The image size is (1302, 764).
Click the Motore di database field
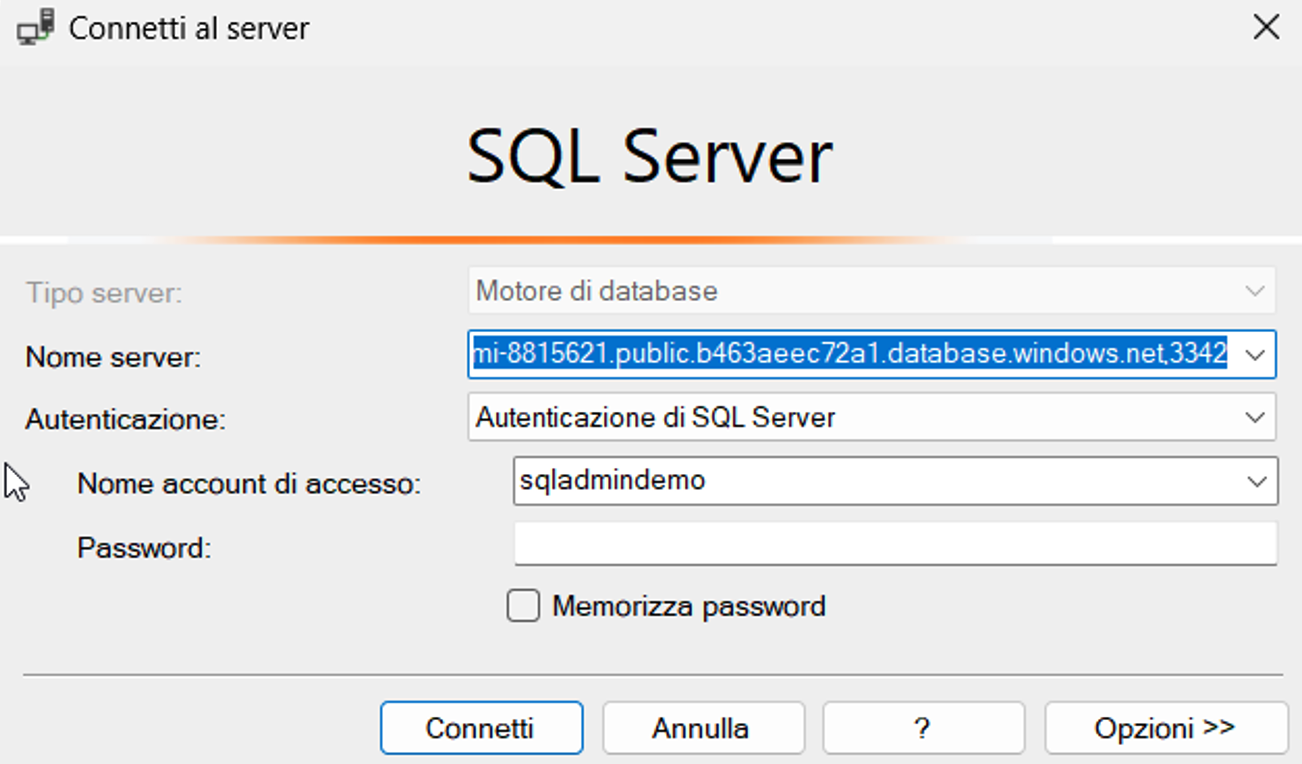[x=850, y=291]
